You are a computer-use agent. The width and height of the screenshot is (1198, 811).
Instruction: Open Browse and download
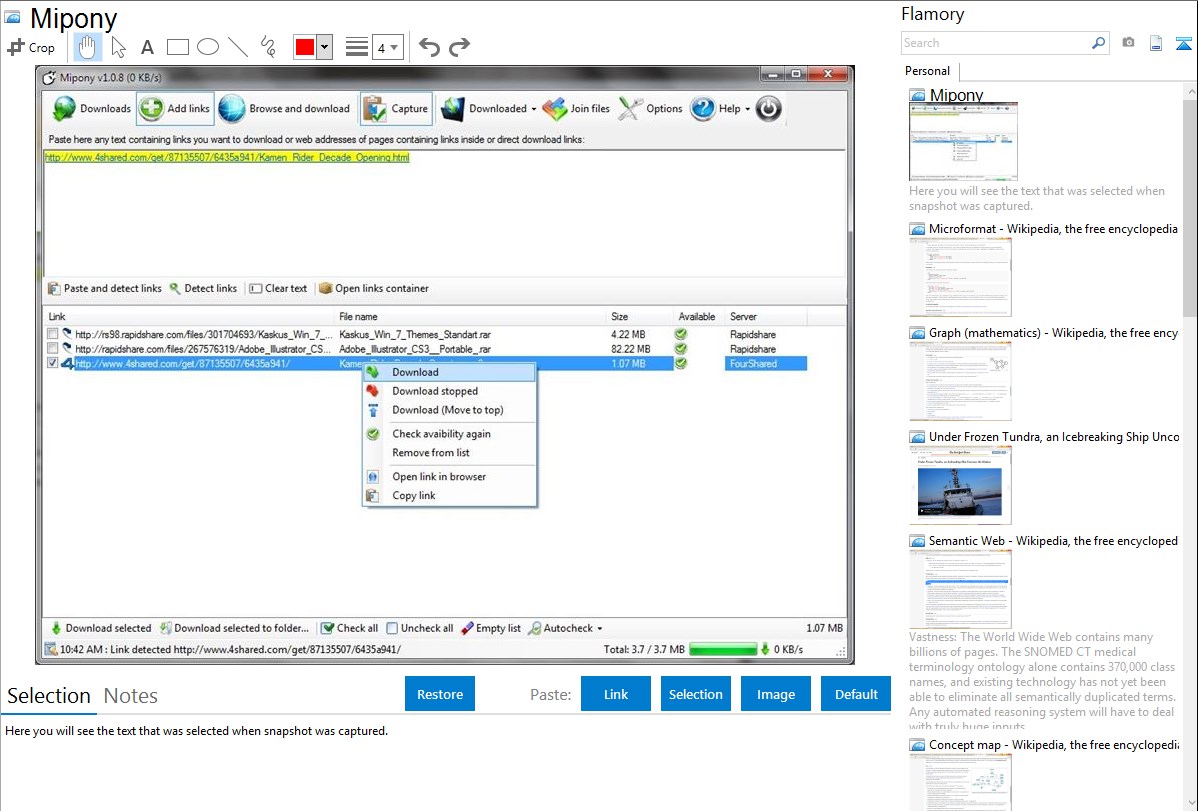[x=284, y=109]
